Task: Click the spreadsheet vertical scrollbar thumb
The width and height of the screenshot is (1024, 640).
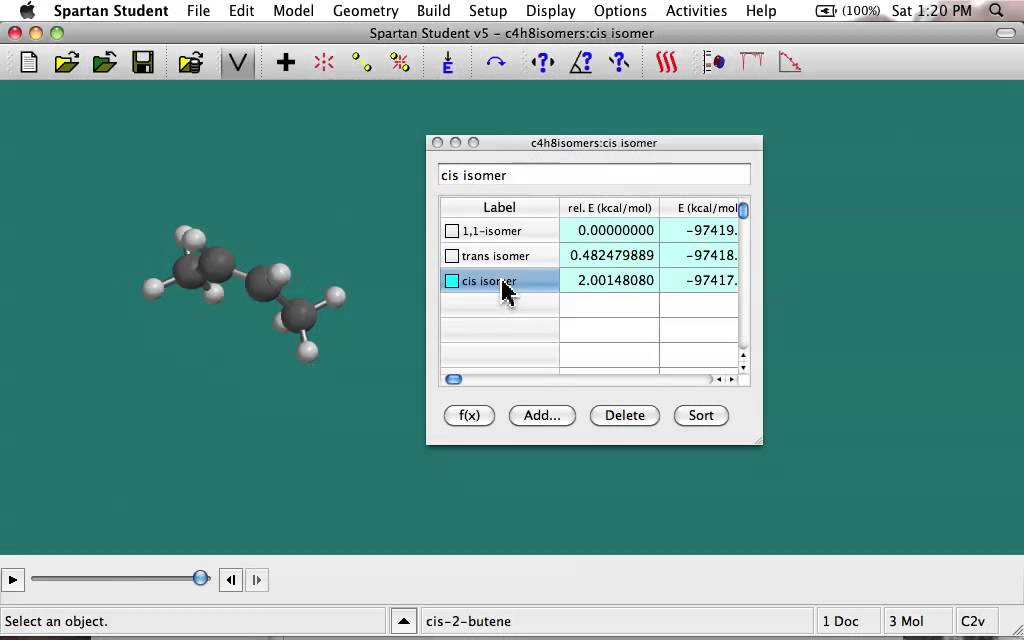Action: (x=743, y=210)
